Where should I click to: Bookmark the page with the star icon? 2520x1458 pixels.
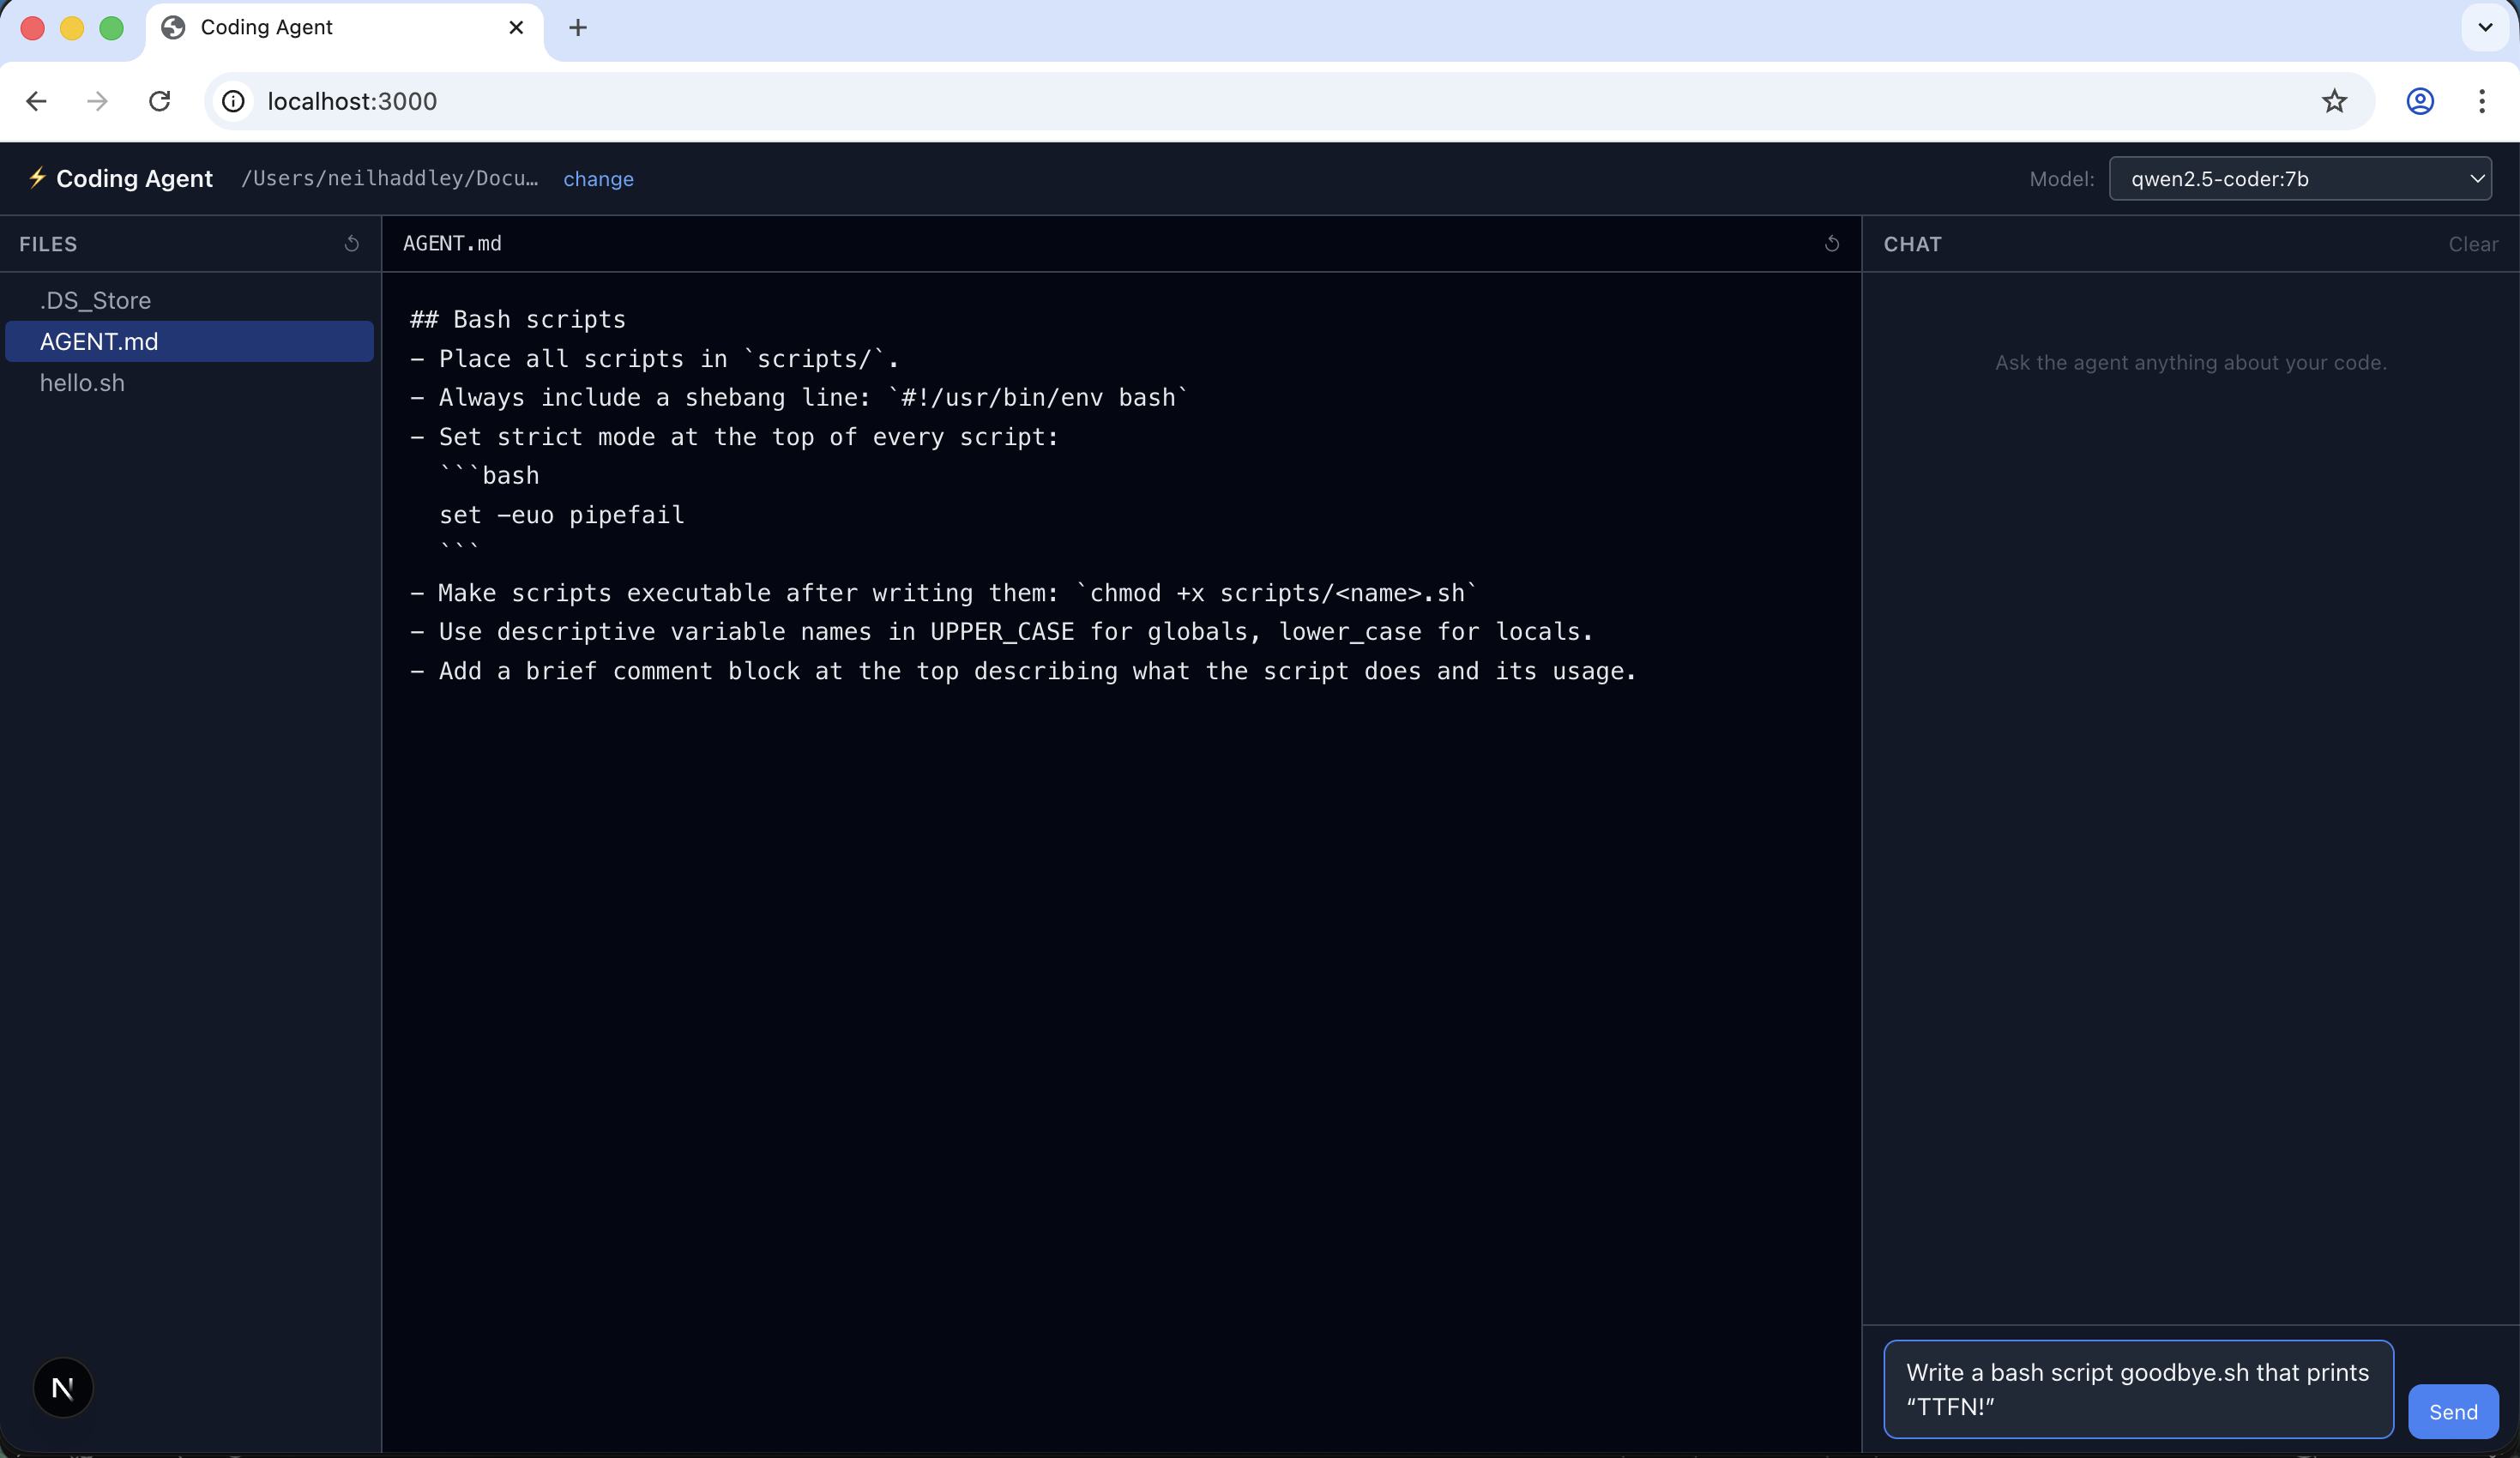point(2334,101)
